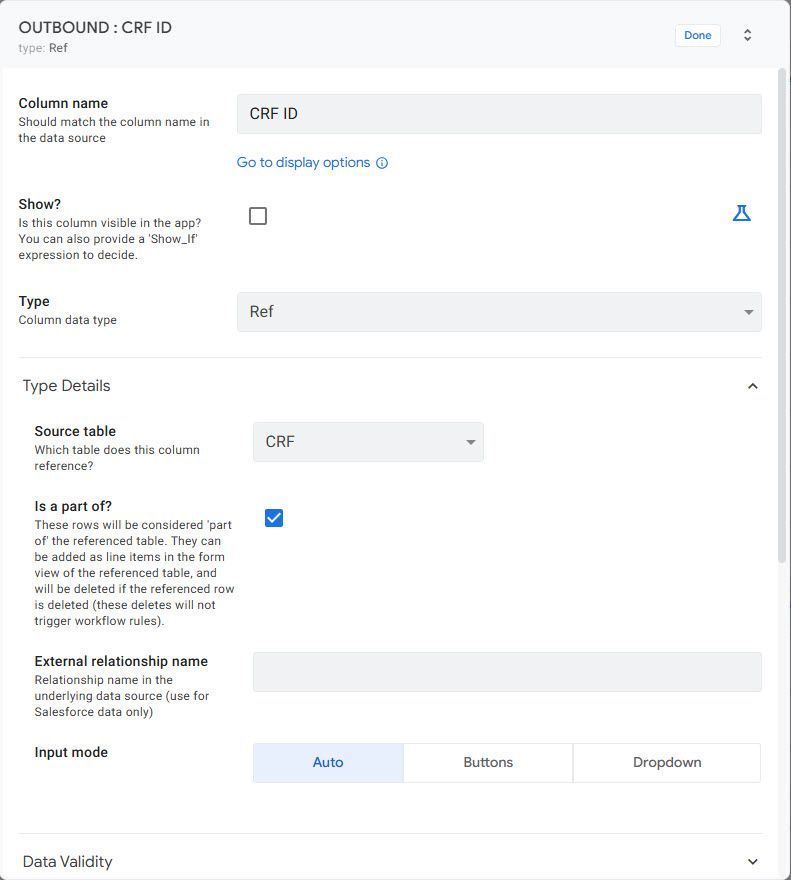Select Buttons input mode
791x880 pixels.
[x=488, y=763]
